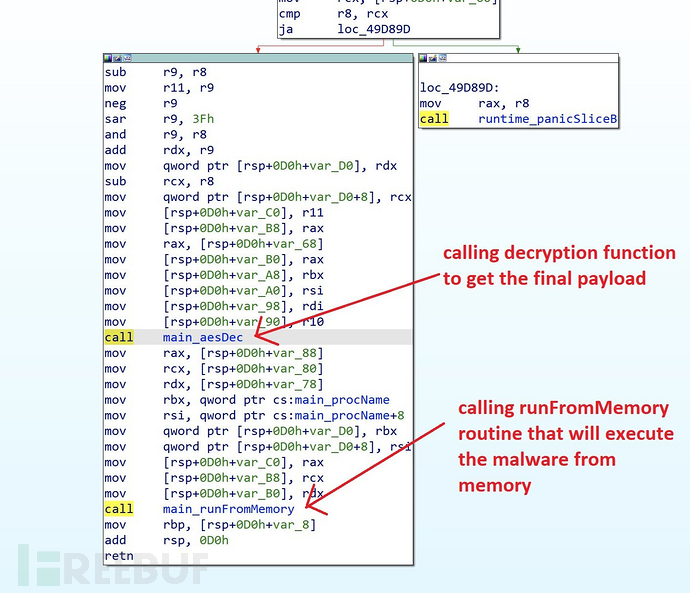Select the loc_49D89D: label in right block

pyautogui.click(x=459, y=88)
